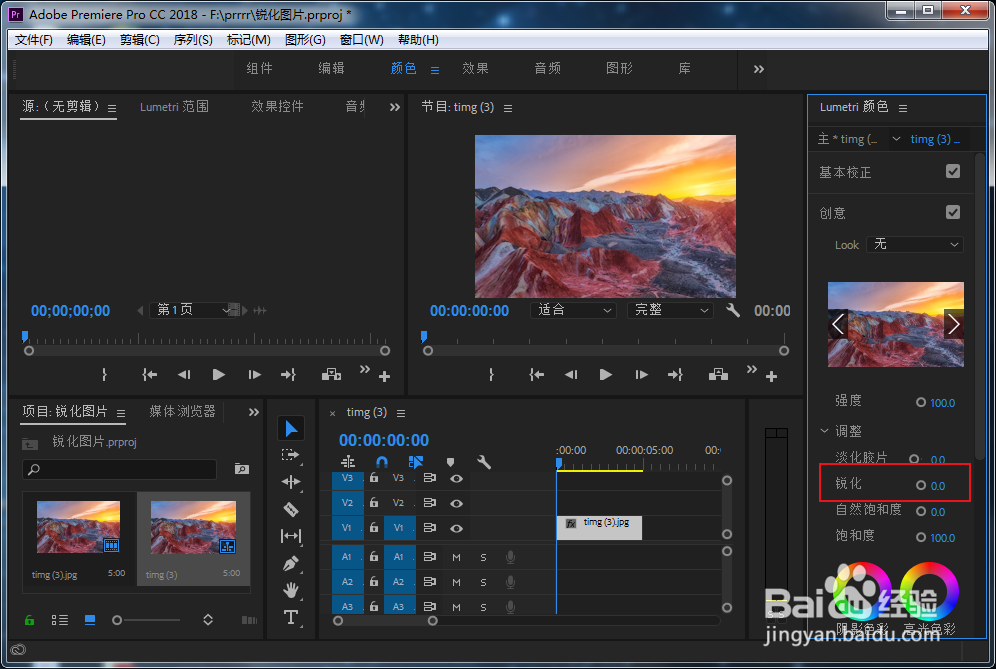Open Source monitor button editor plus

point(384,377)
